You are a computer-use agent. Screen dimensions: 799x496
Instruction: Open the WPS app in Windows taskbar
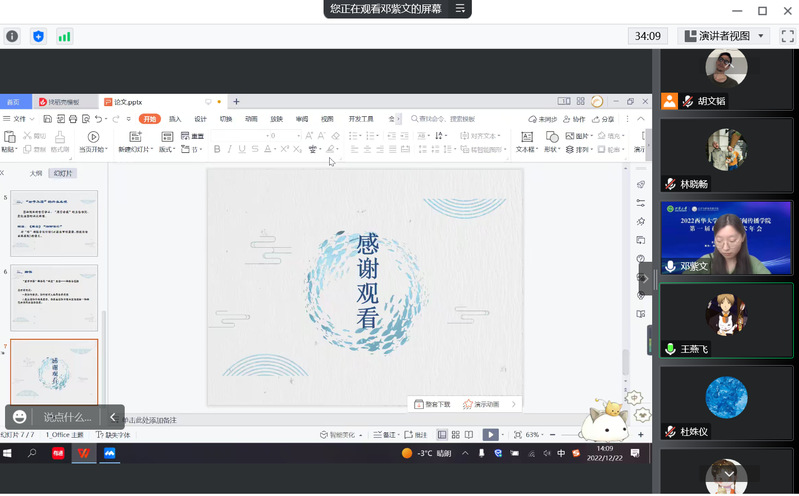click(x=84, y=453)
